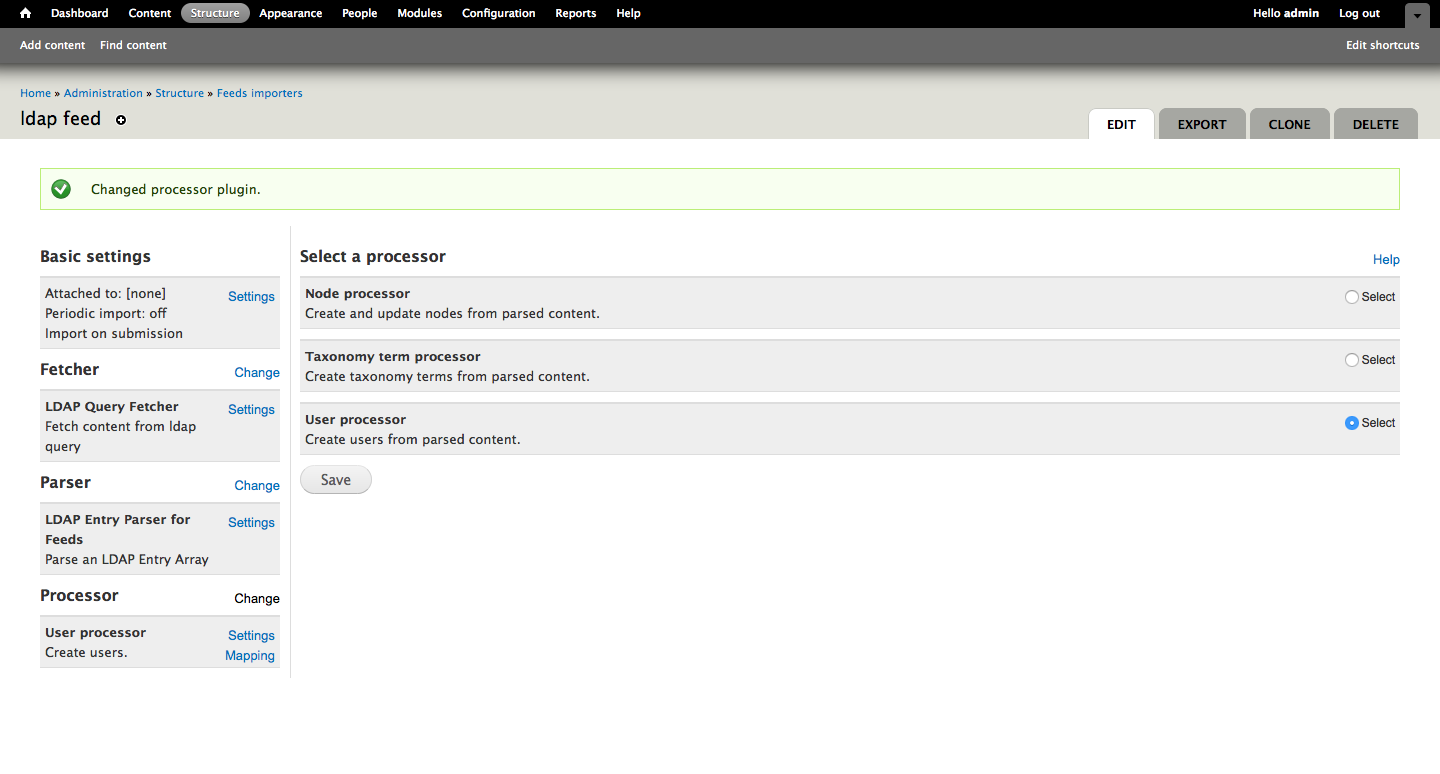Switch to the DELETE tab
Screen dimensions: 1440x774
coord(1376,124)
